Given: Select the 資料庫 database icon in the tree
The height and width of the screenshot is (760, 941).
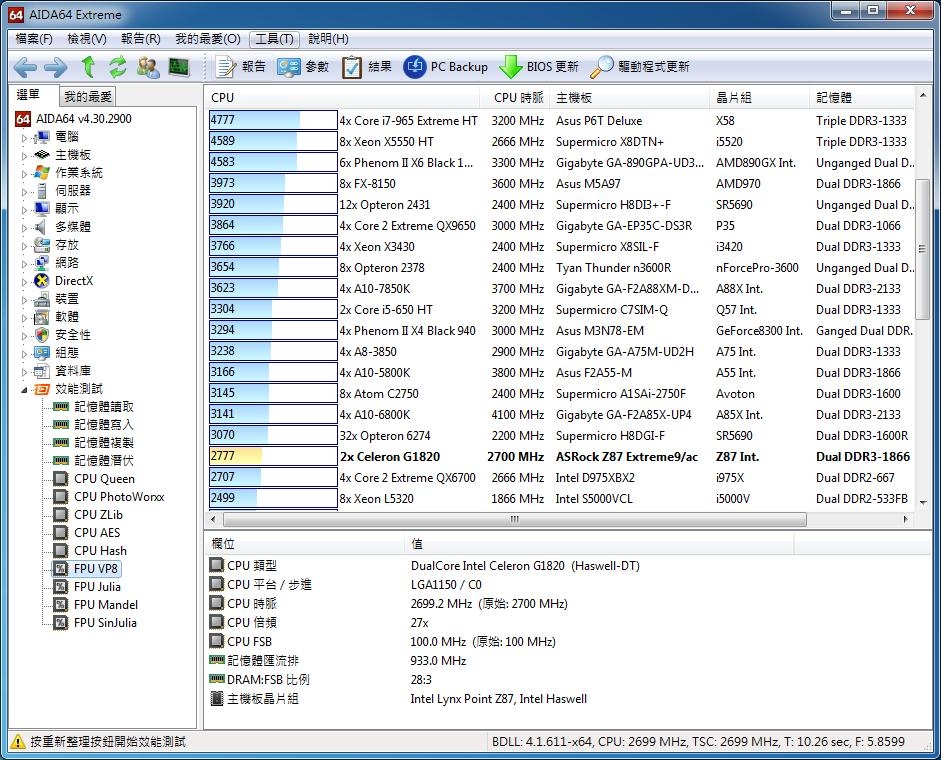Looking at the screenshot, I should click(x=41, y=371).
